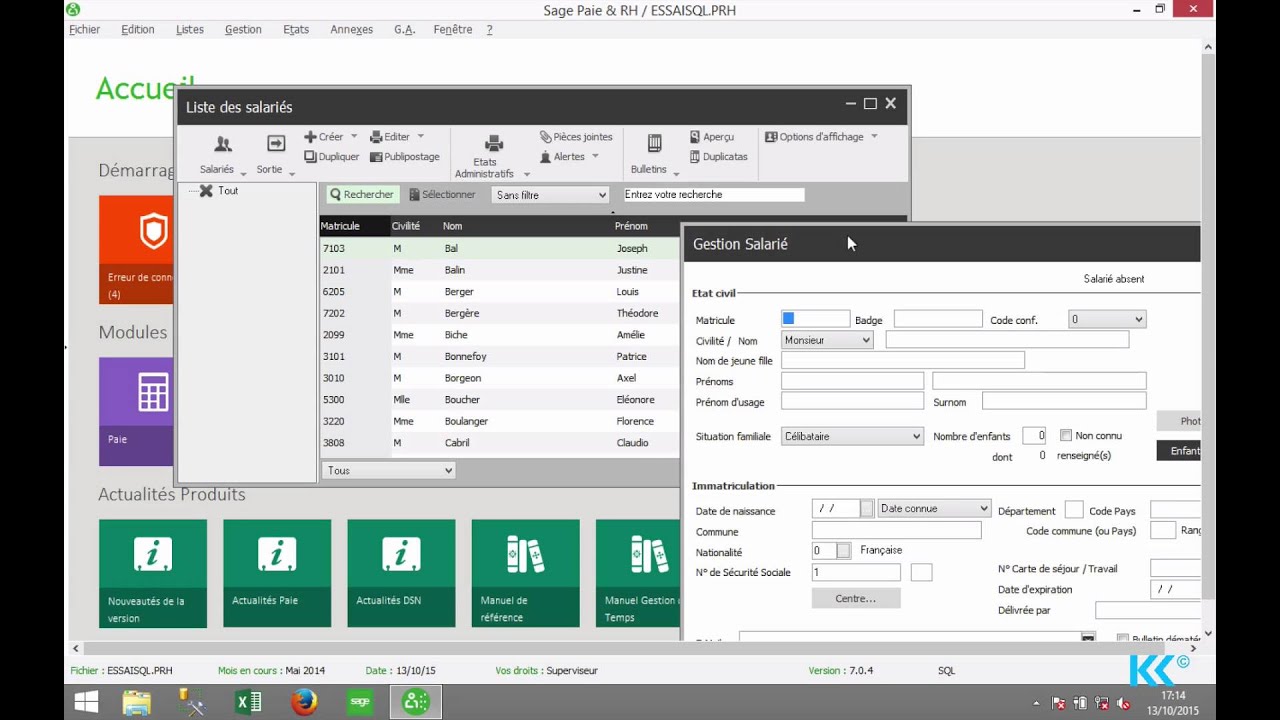Click the Photo button
Viewport: 1280px width, 720px height.
click(1179, 421)
